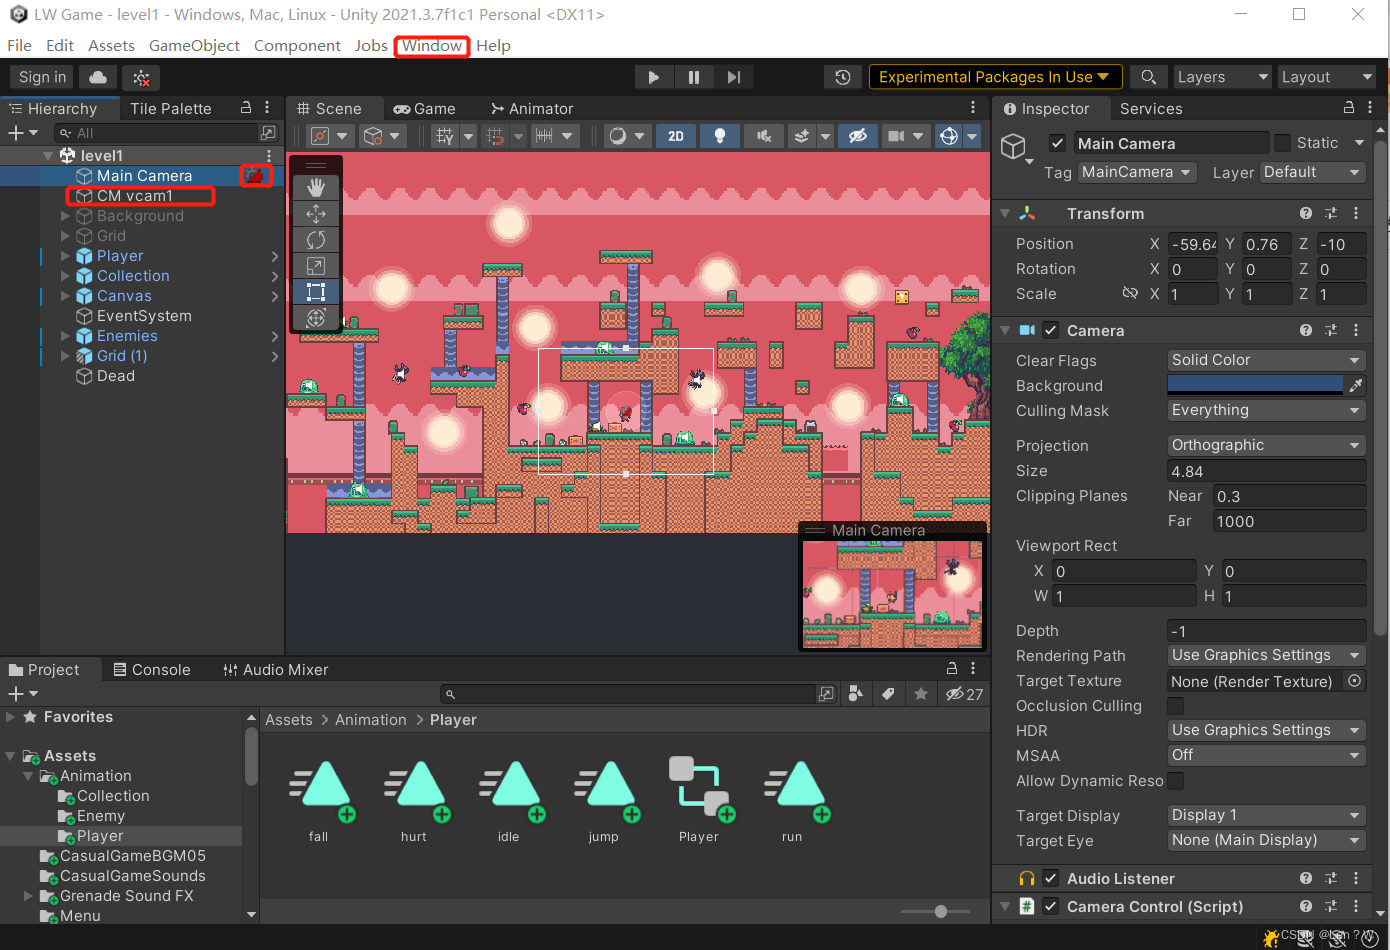Toggle scene audio mute icon
The width and height of the screenshot is (1390, 950).
[763, 136]
